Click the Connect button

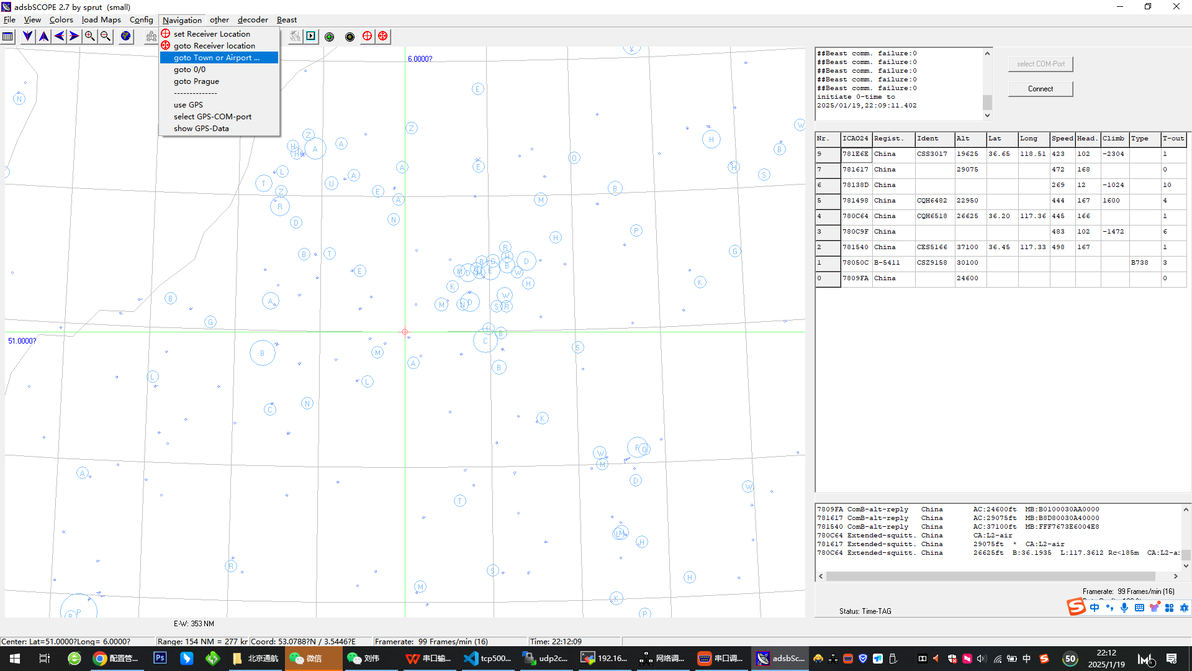pyautogui.click(x=1041, y=89)
